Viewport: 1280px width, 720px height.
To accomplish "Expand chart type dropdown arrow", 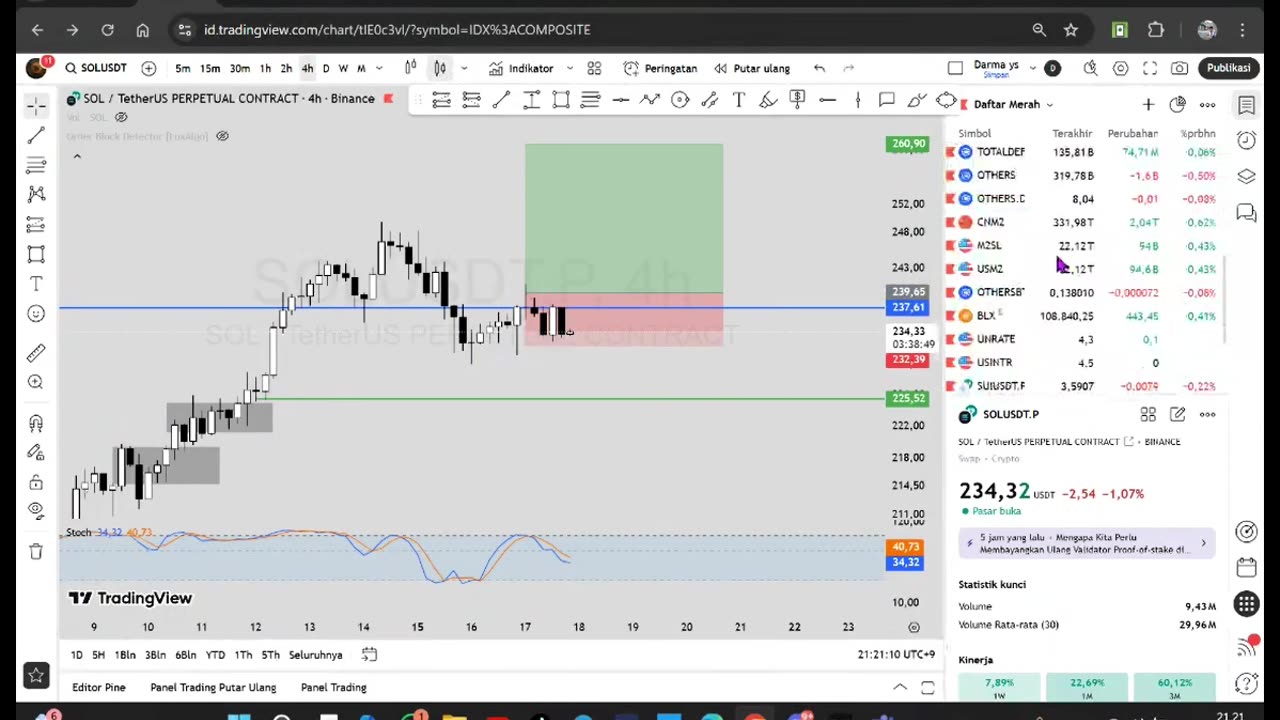I will pos(463,68).
